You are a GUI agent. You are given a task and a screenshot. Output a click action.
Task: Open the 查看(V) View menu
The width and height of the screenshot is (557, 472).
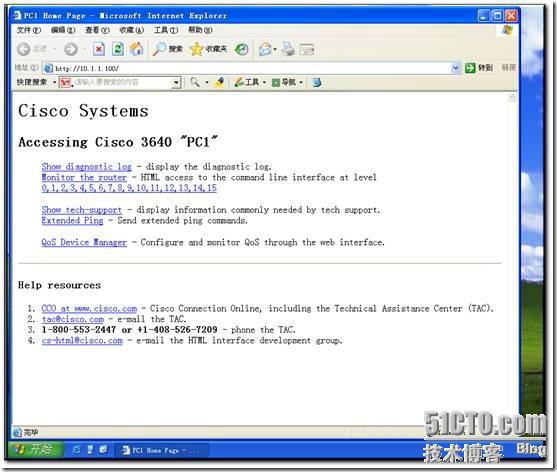[x=97, y=30]
